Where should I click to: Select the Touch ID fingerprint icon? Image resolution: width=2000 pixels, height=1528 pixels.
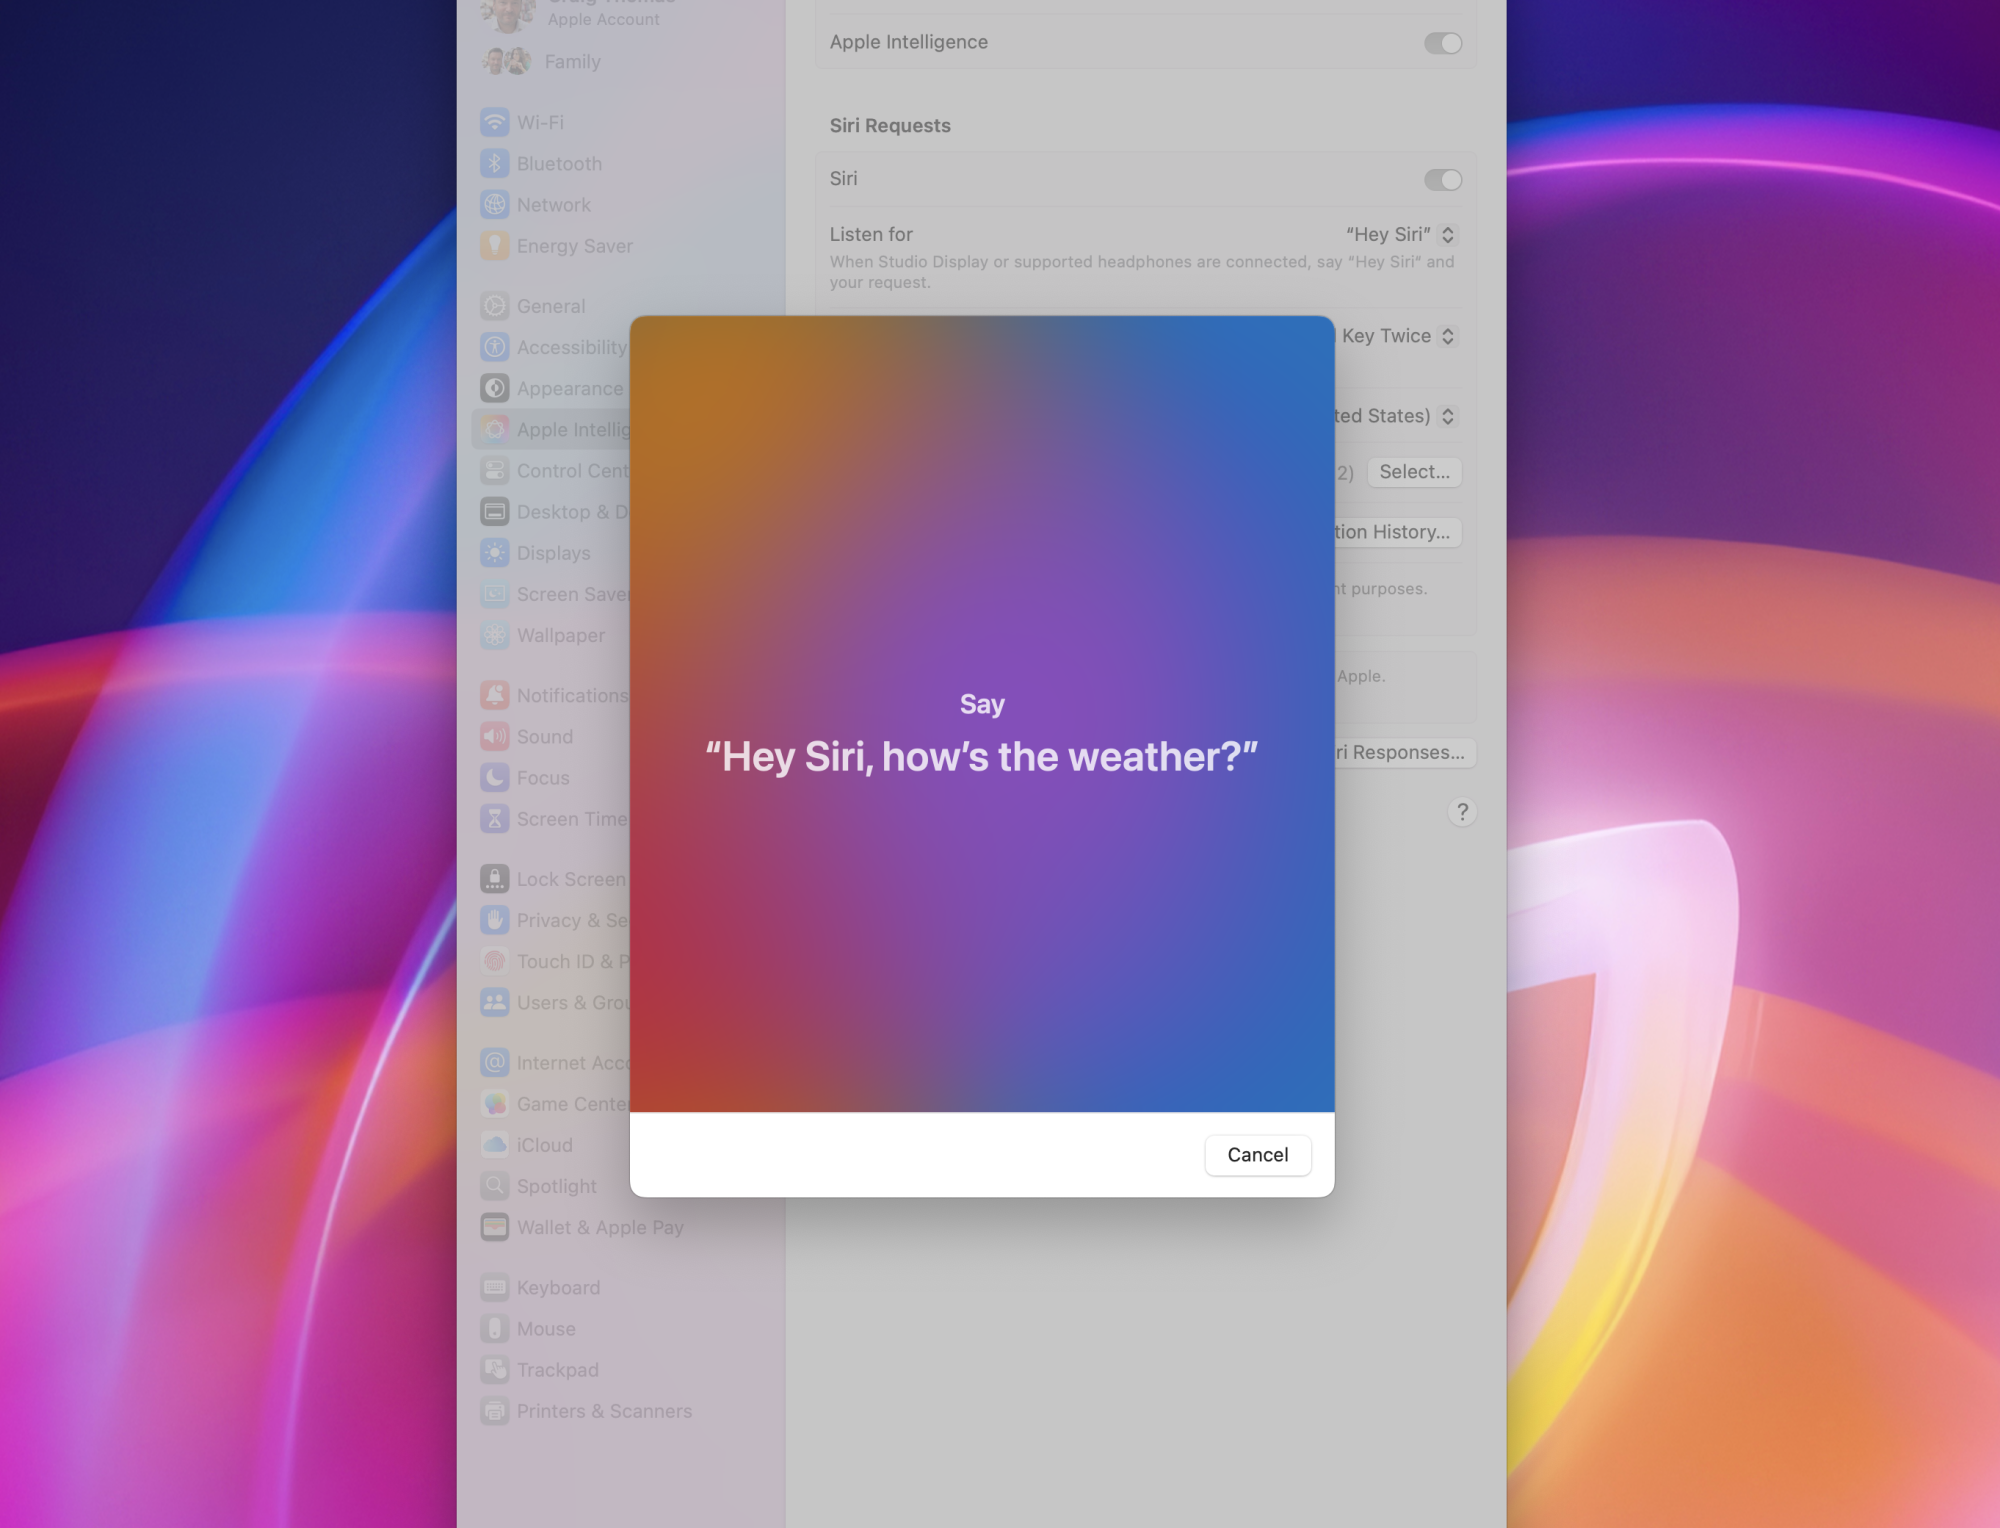[x=495, y=961]
